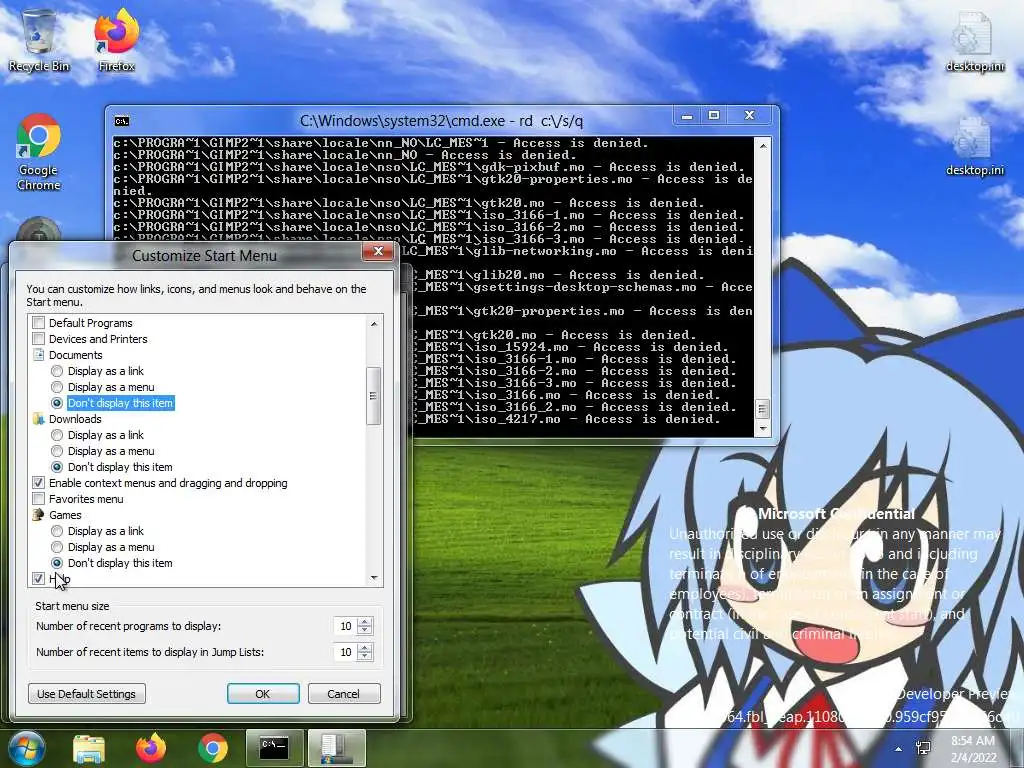Viewport: 1024px width, 768px height.
Task: Click the cmd.exe window title bar
Action: coord(441,121)
